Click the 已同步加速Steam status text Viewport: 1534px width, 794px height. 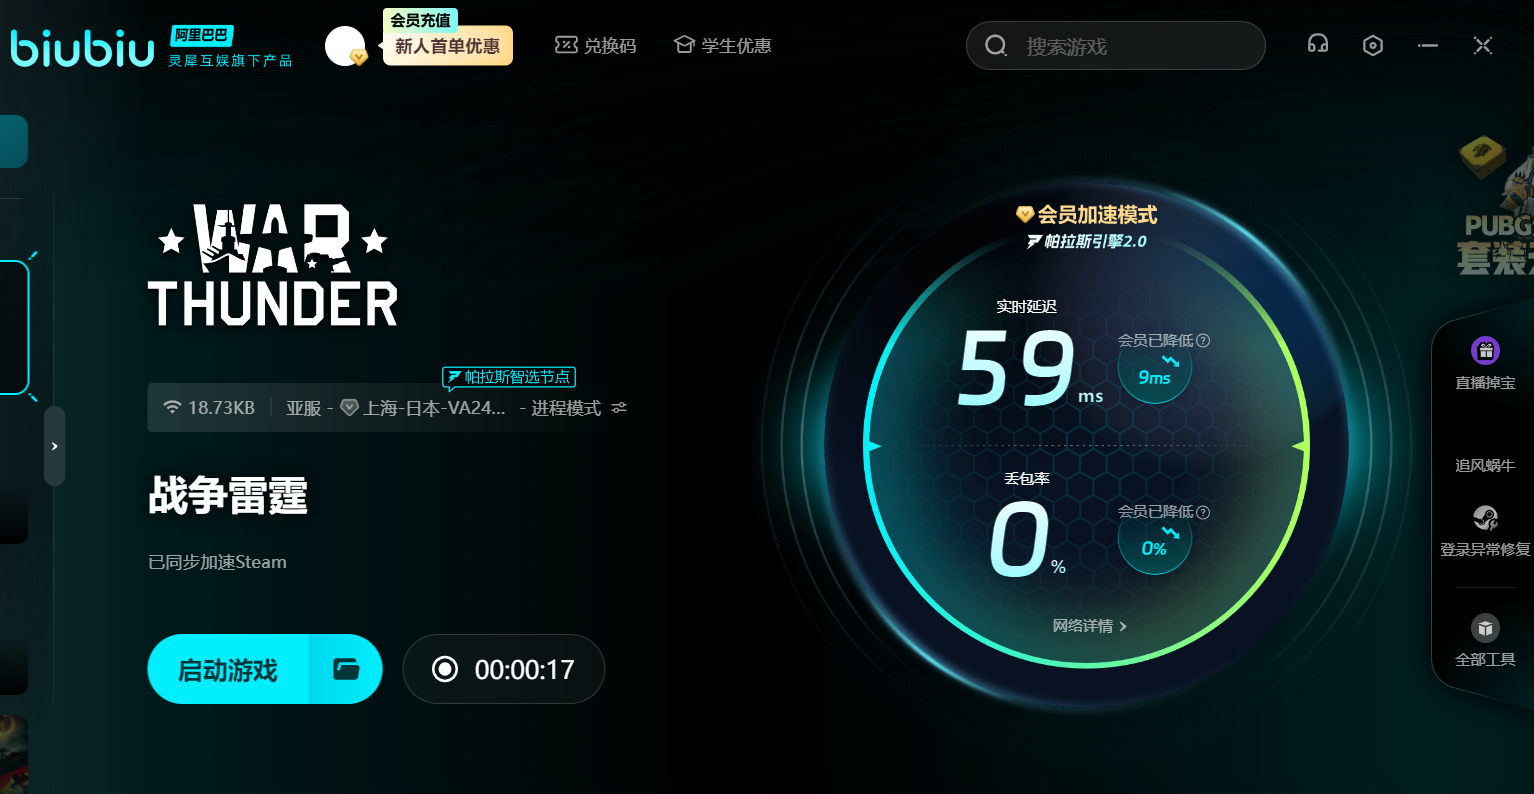217,562
